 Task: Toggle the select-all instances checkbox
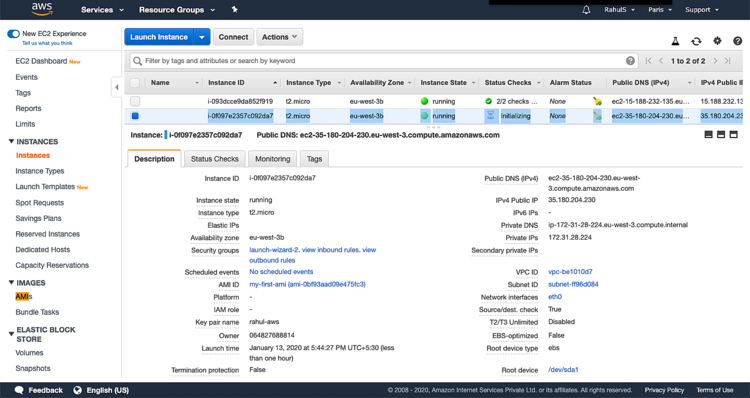point(135,83)
